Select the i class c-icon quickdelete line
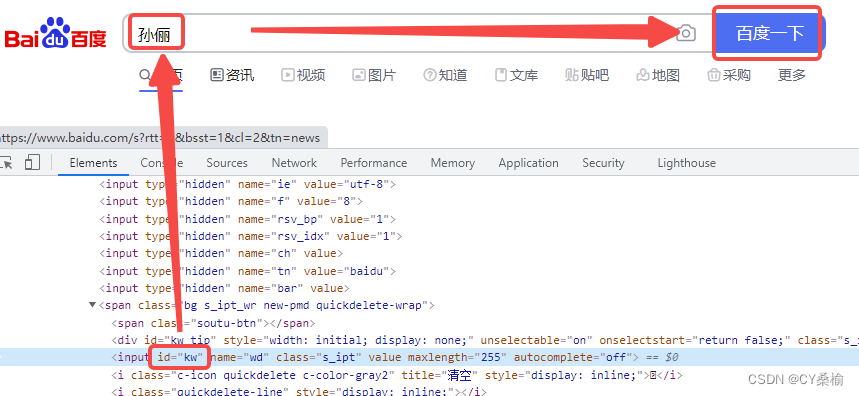The image size is (859, 396). tap(397, 375)
